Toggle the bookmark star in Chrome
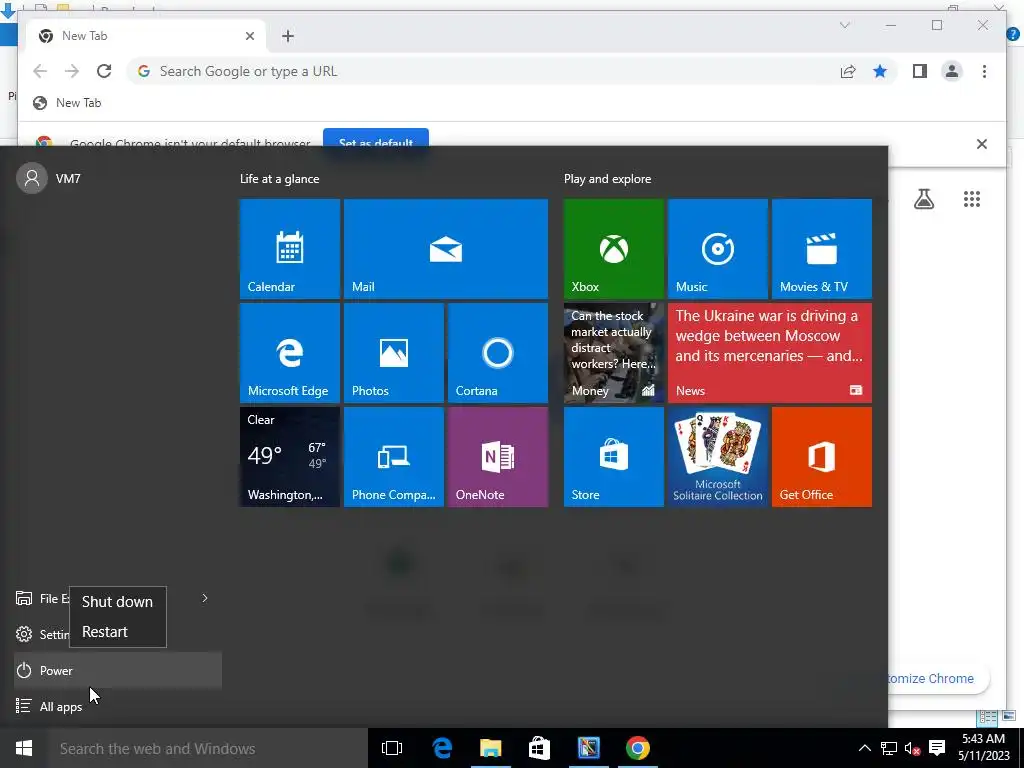 coord(880,71)
